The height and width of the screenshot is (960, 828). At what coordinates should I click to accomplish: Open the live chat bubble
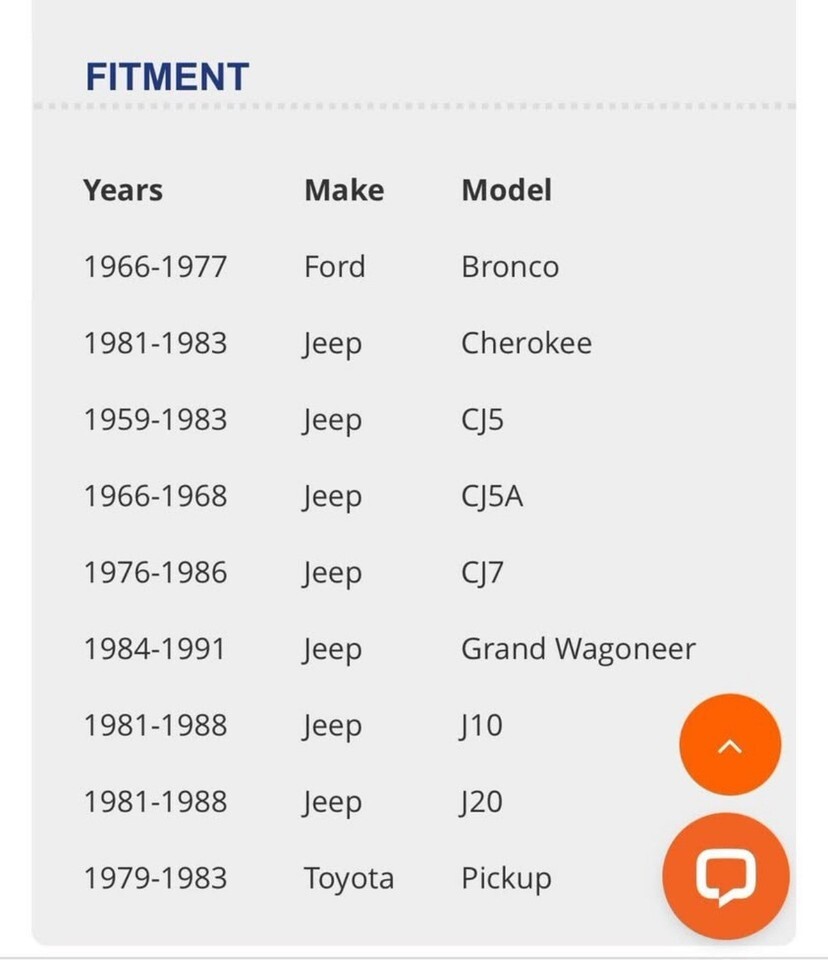(x=725, y=875)
